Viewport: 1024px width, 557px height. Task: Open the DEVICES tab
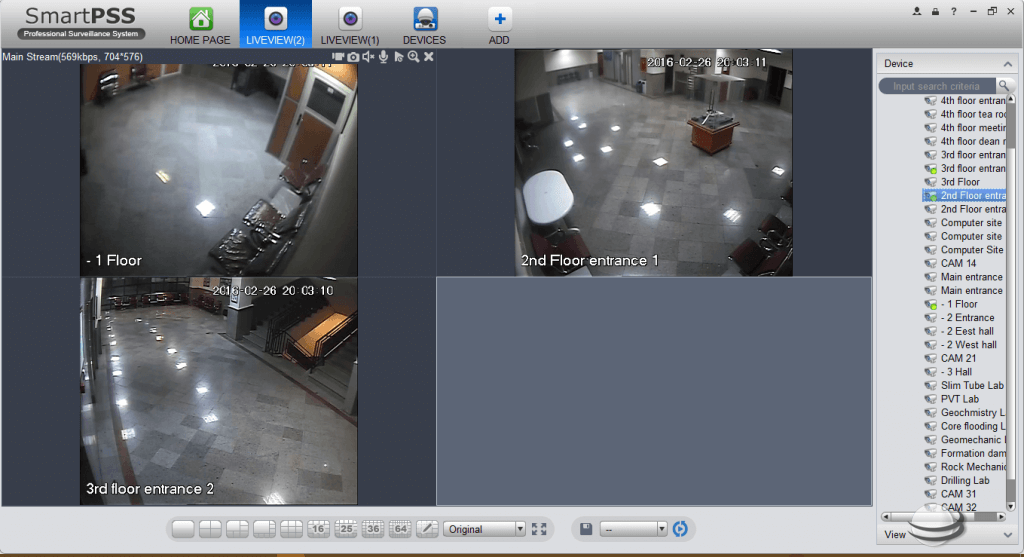point(424,25)
